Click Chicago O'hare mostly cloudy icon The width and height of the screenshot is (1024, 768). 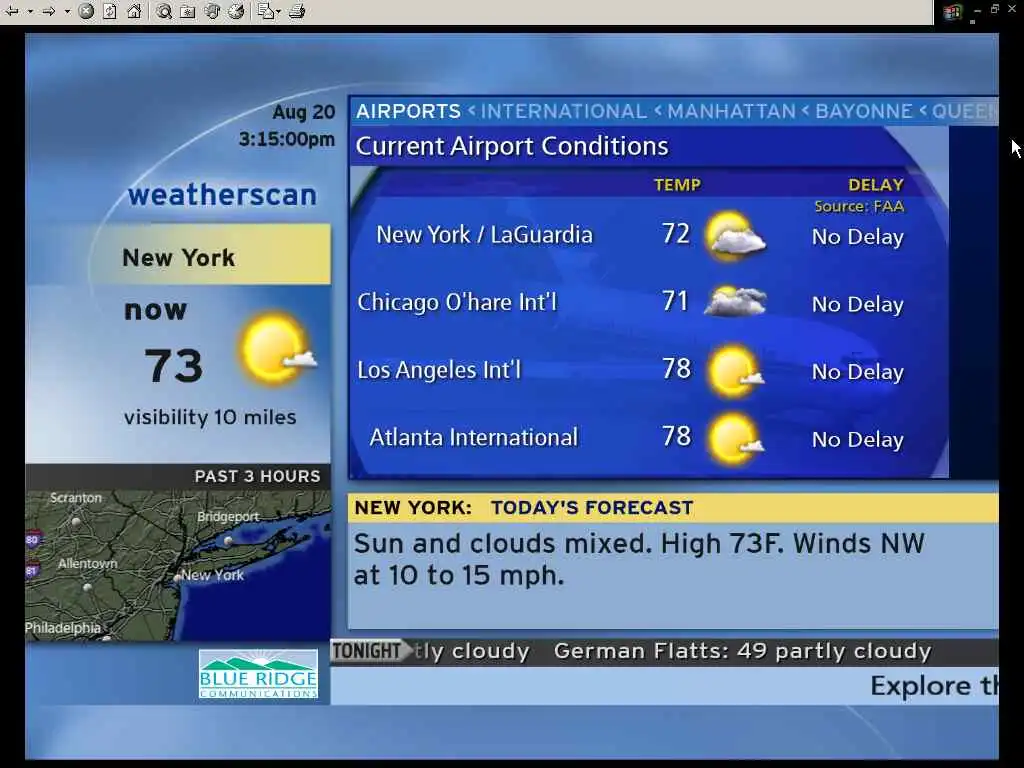click(735, 302)
